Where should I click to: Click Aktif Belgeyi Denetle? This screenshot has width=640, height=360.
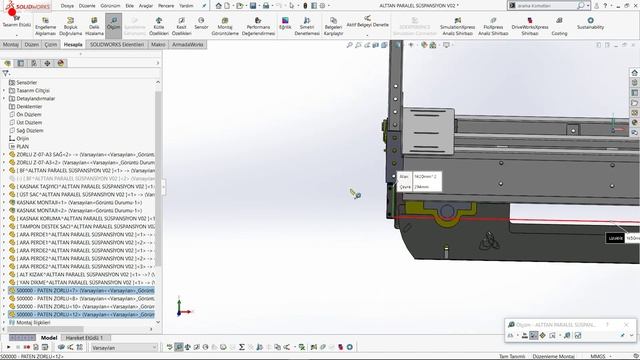point(367,21)
